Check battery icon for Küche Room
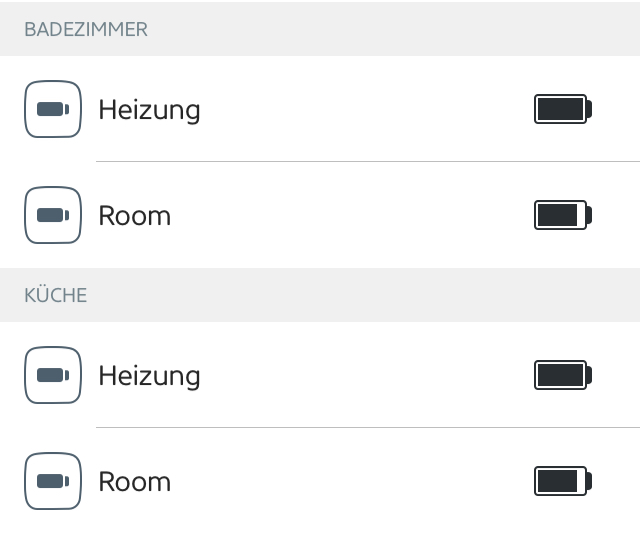Screen dimensions: 640x533 [x=563, y=481]
